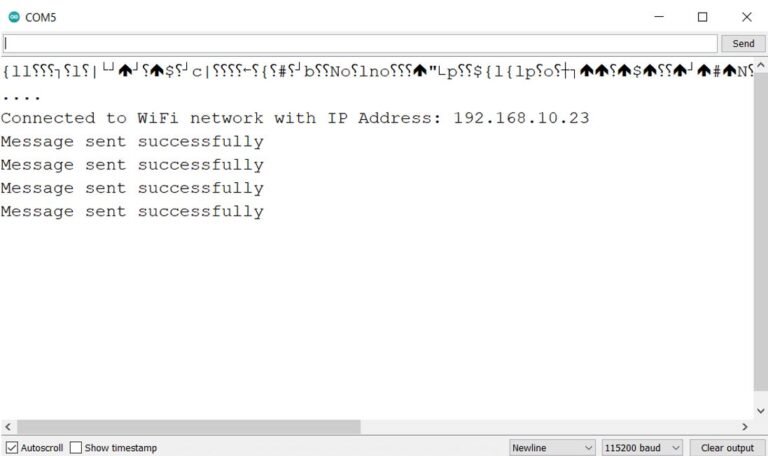Image resolution: width=768 pixels, height=456 pixels.
Task: Enable the Show timestamp checkbox
Action: pyautogui.click(x=75, y=448)
